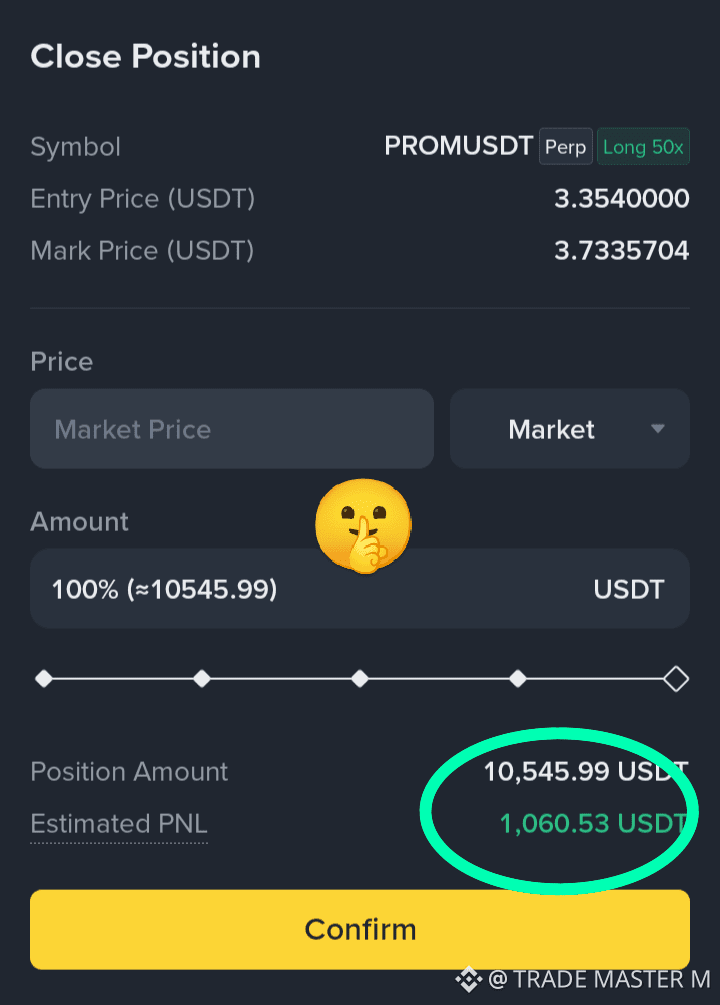Click the dropdown arrow beside Market
Viewport: 720px width, 1005px height.
pos(657,429)
